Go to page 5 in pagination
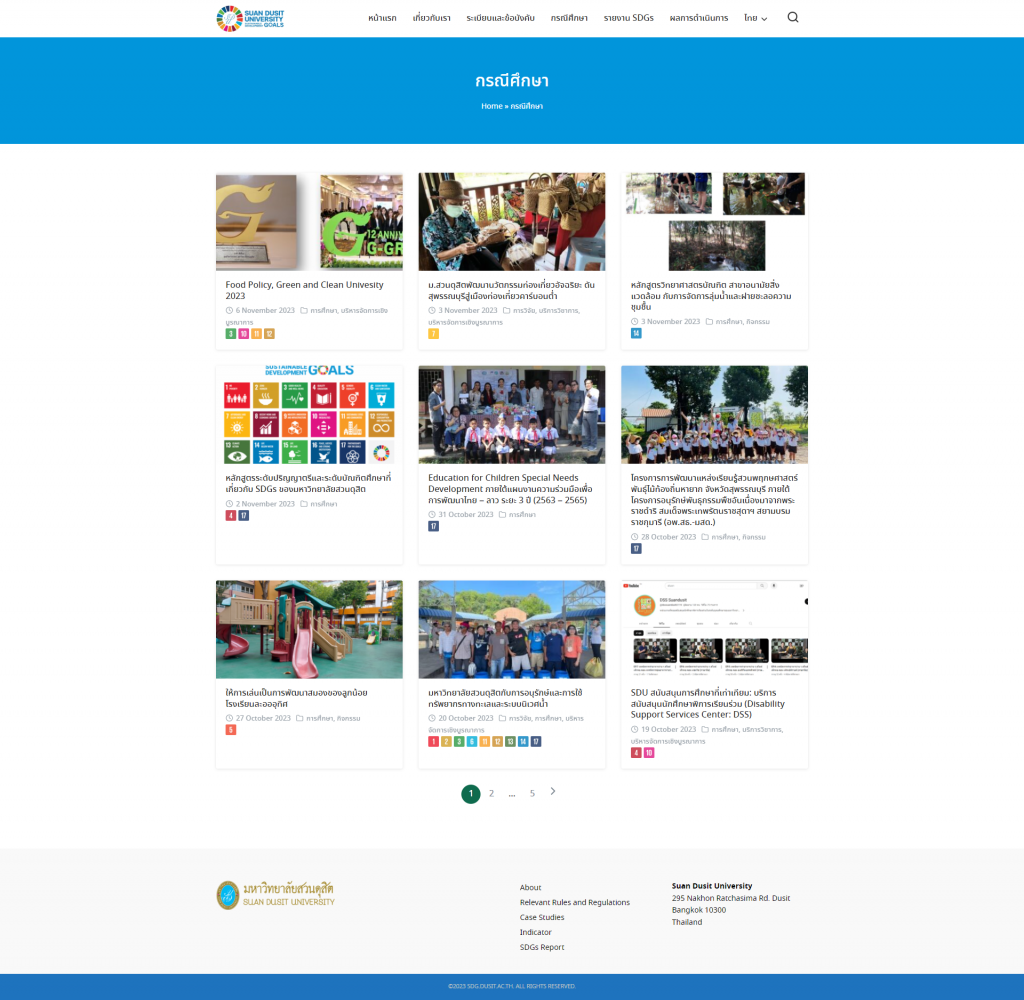The width and height of the screenshot is (1024, 1000). click(x=532, y=793)
